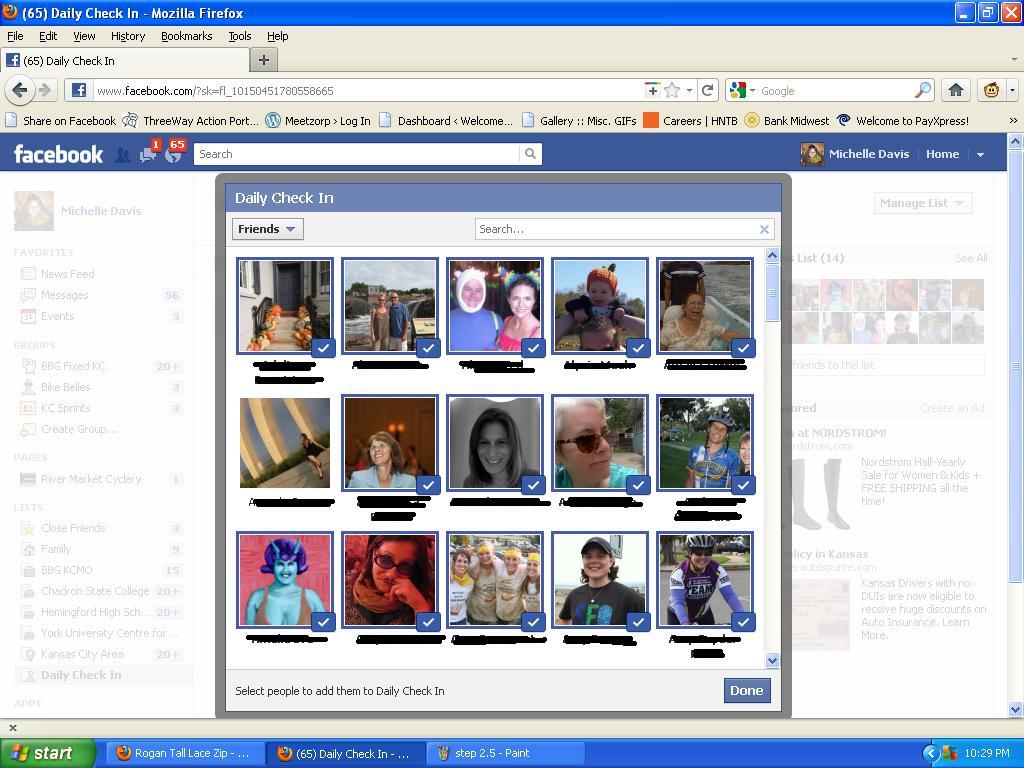1024x768 pixels.
Task: Click the facebook logo in the blue header
Action: [x=58, y=154]
